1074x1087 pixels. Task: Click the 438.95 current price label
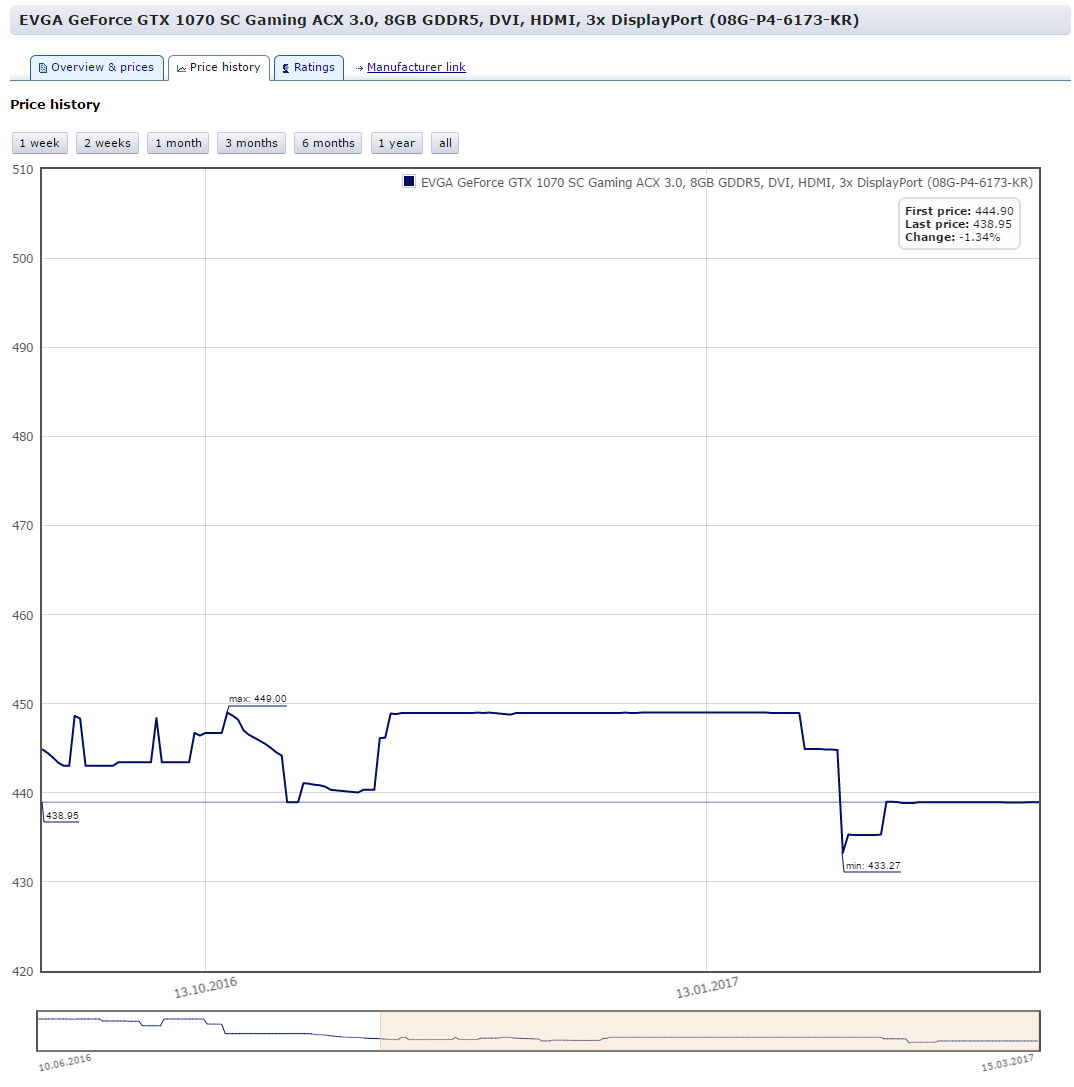coord(62,815)
